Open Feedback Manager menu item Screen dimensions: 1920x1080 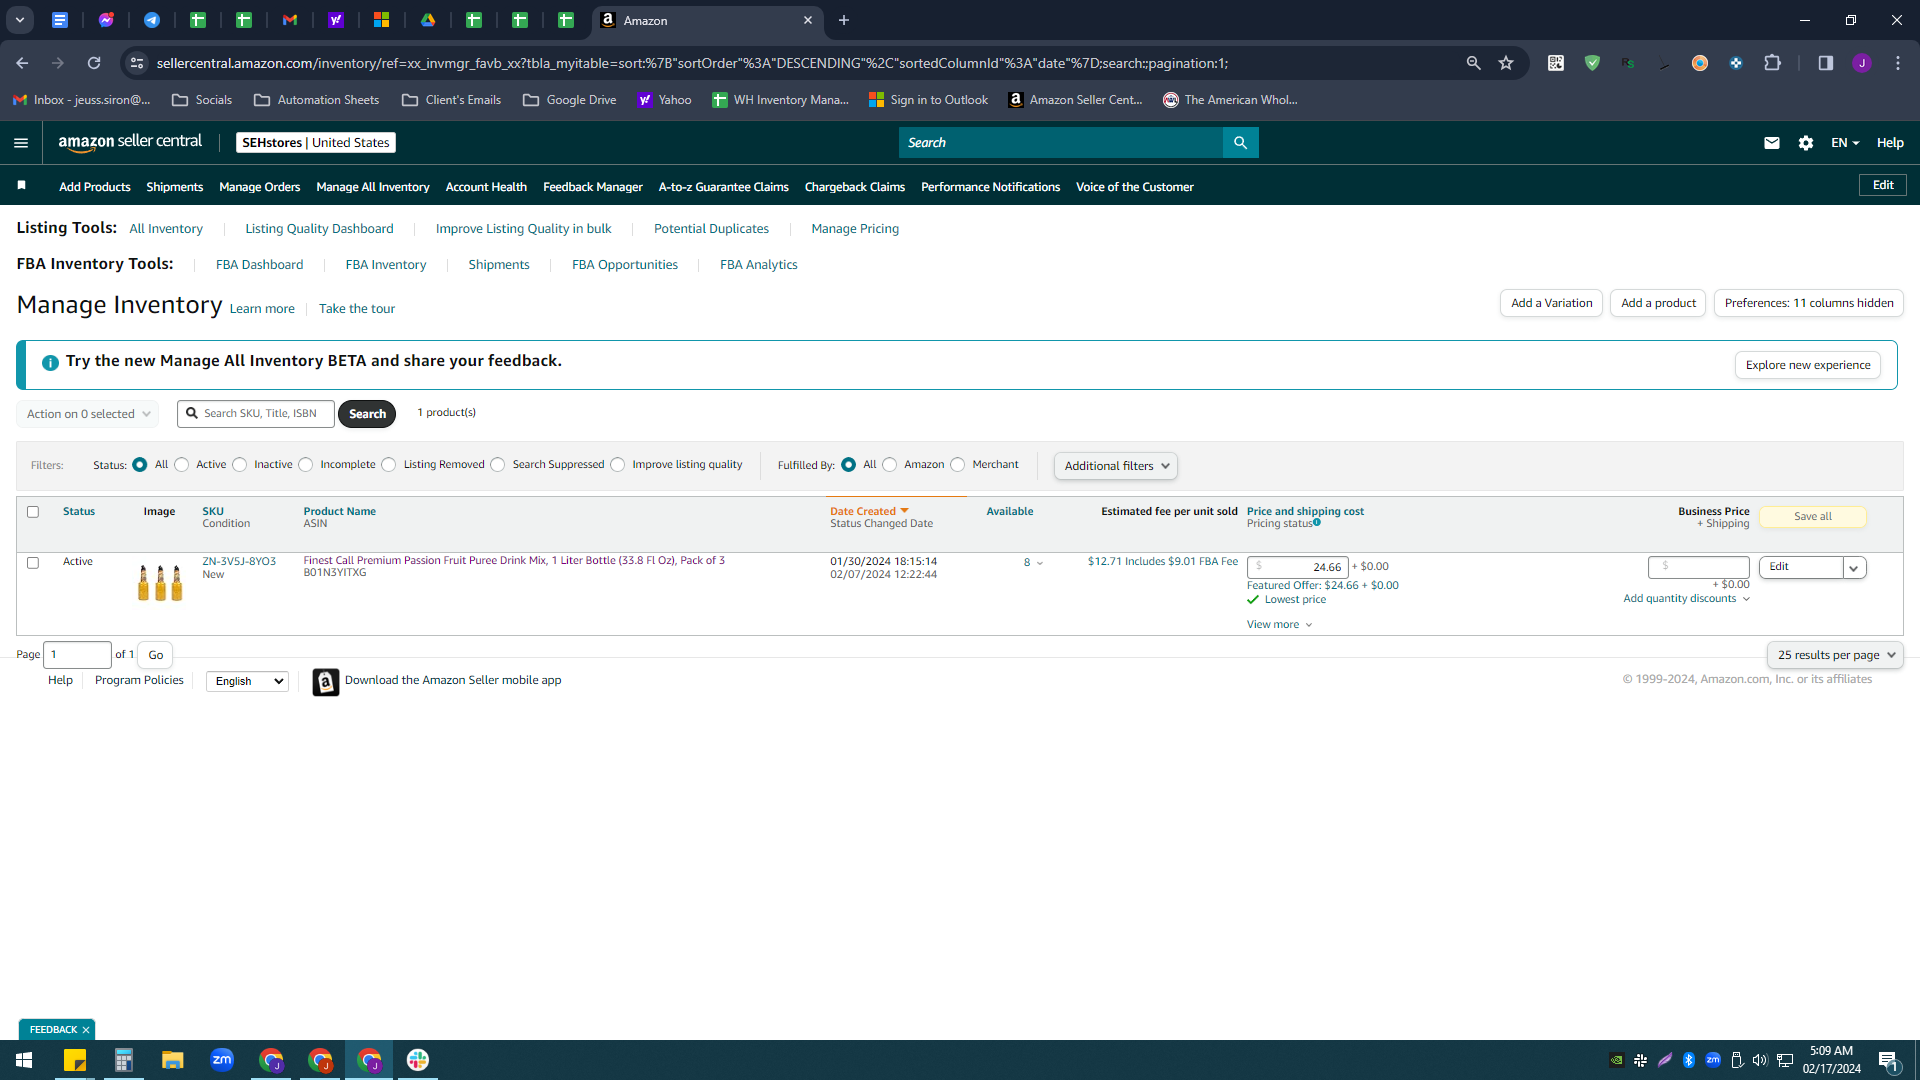[x=593, y=187]
